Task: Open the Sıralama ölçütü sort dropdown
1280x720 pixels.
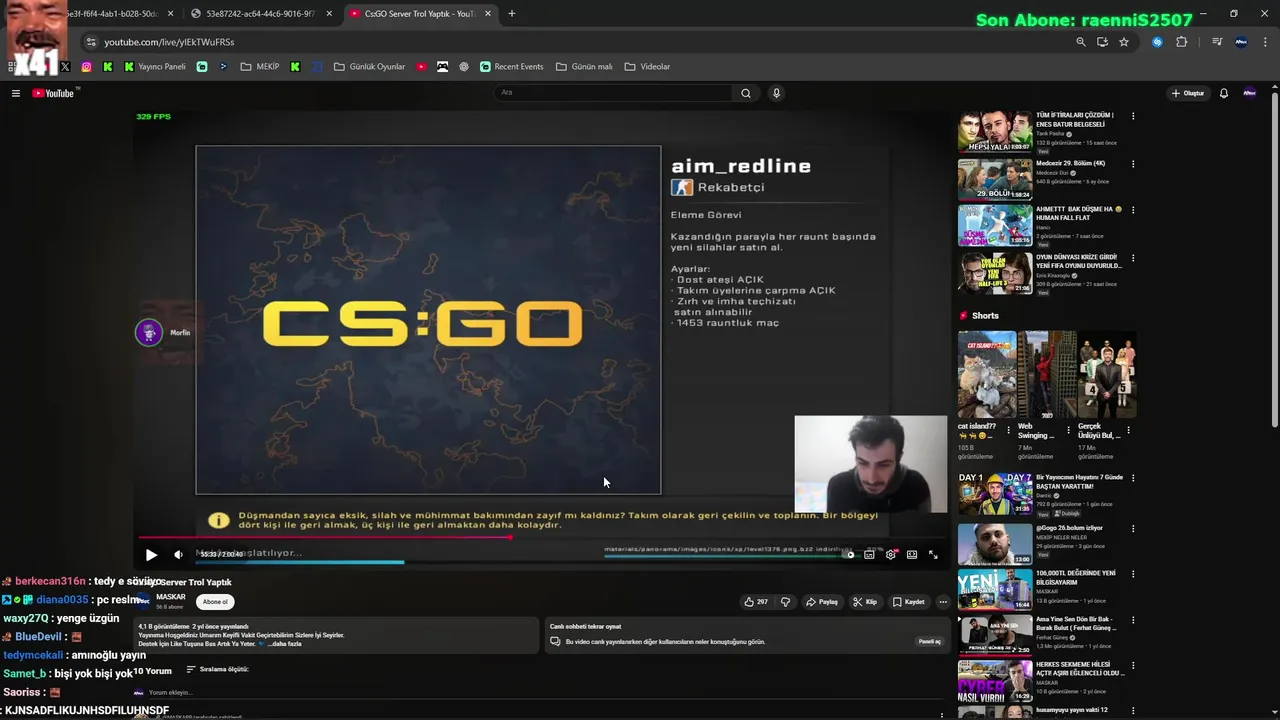Action: point(217,669)
